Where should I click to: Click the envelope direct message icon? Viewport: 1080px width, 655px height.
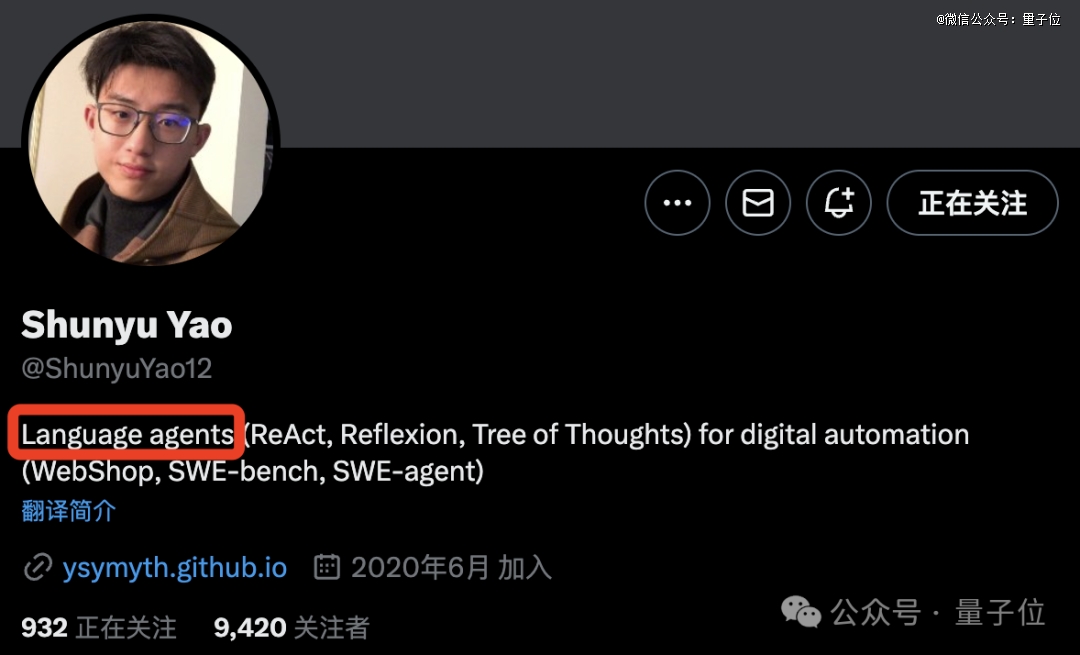click(x=758, y=202)
